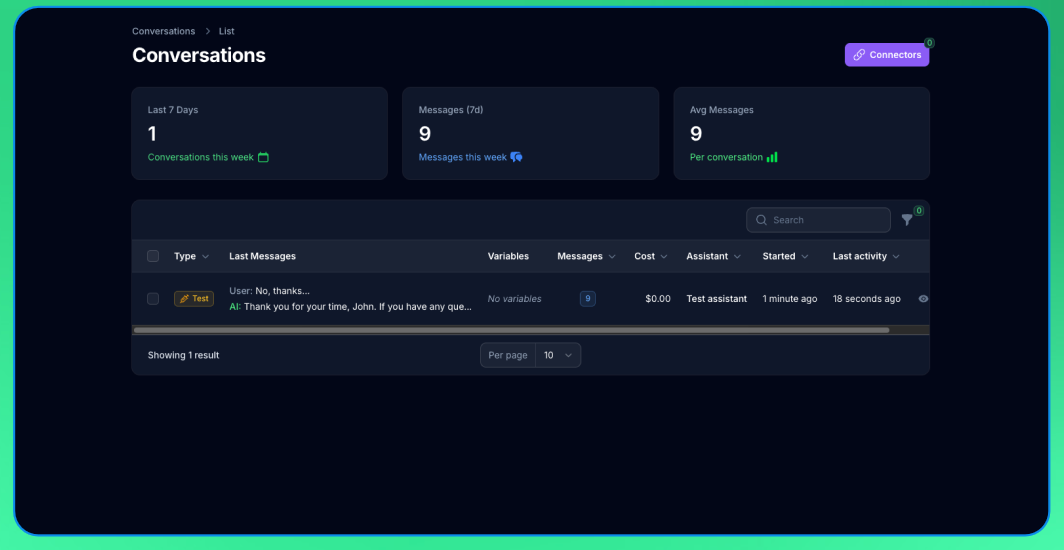
Task: Click the filter count badge 0
Action: (919, 211)
